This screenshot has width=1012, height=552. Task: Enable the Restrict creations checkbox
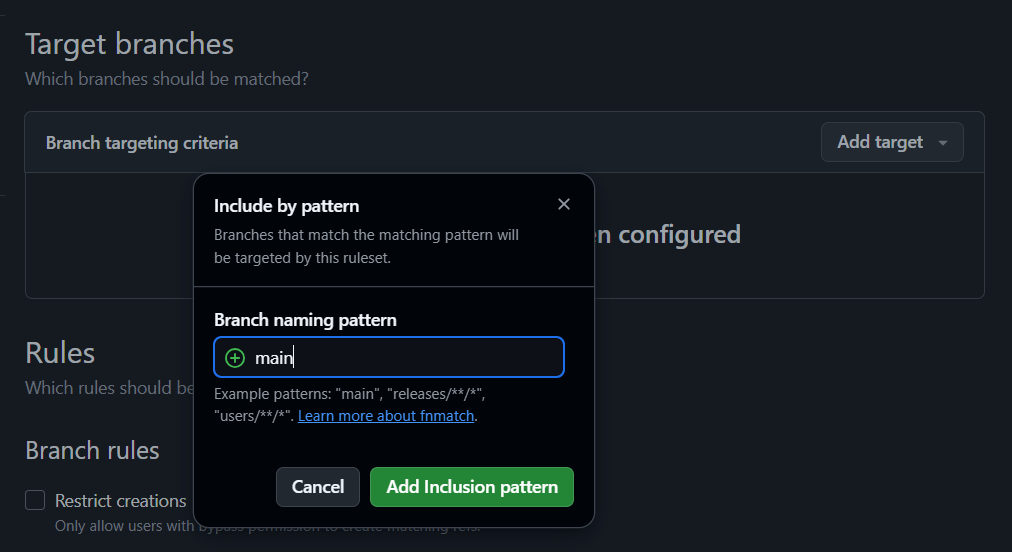[36, 500]
